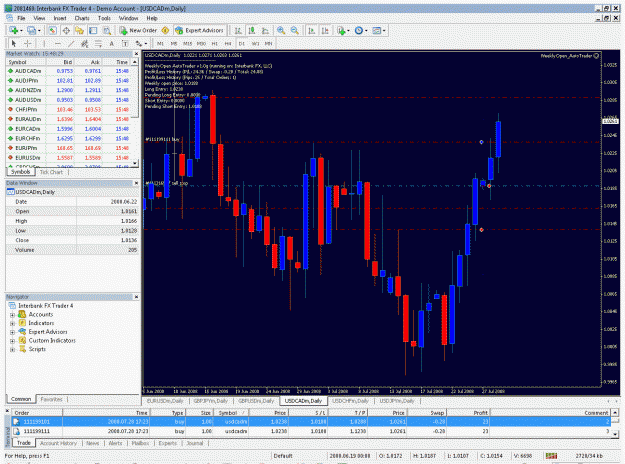Expand the Accounts node in Navigator
Image resolution: width=625 pixels, height=464 pixels.
click(x=12, y=315)
